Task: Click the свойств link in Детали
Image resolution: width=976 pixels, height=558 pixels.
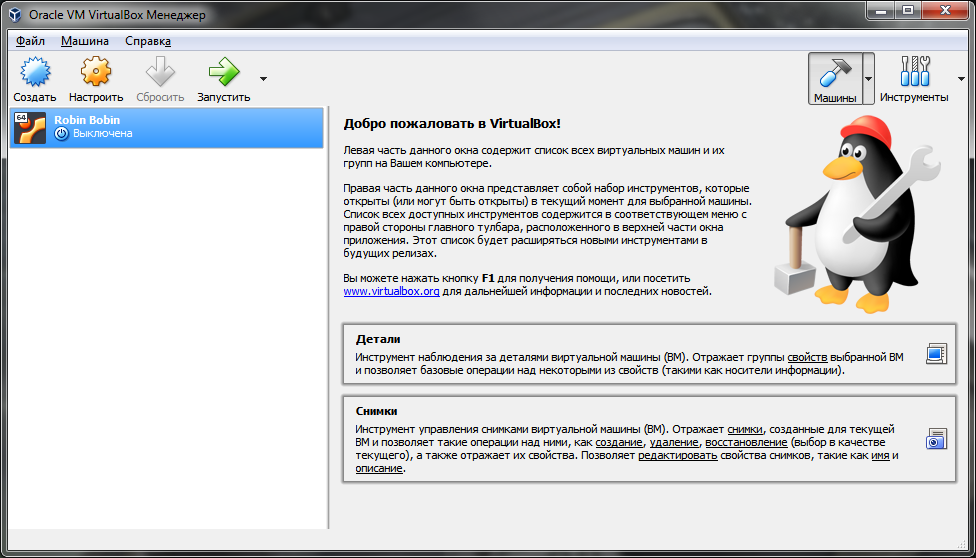Action: [807, 357]
